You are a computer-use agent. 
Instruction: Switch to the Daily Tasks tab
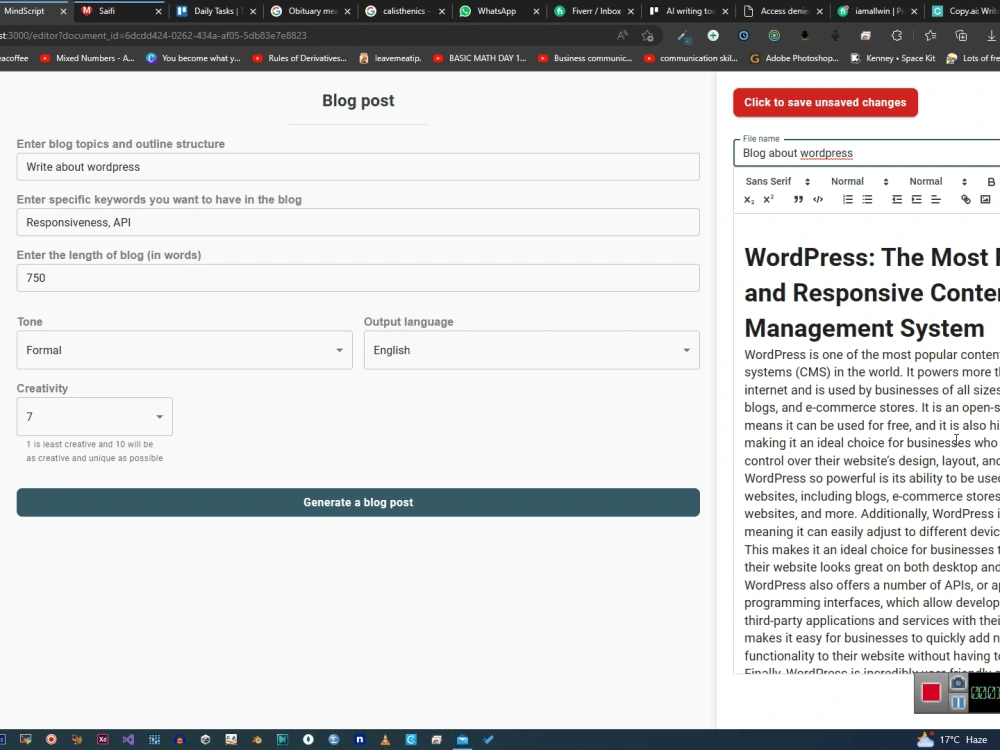217,11
